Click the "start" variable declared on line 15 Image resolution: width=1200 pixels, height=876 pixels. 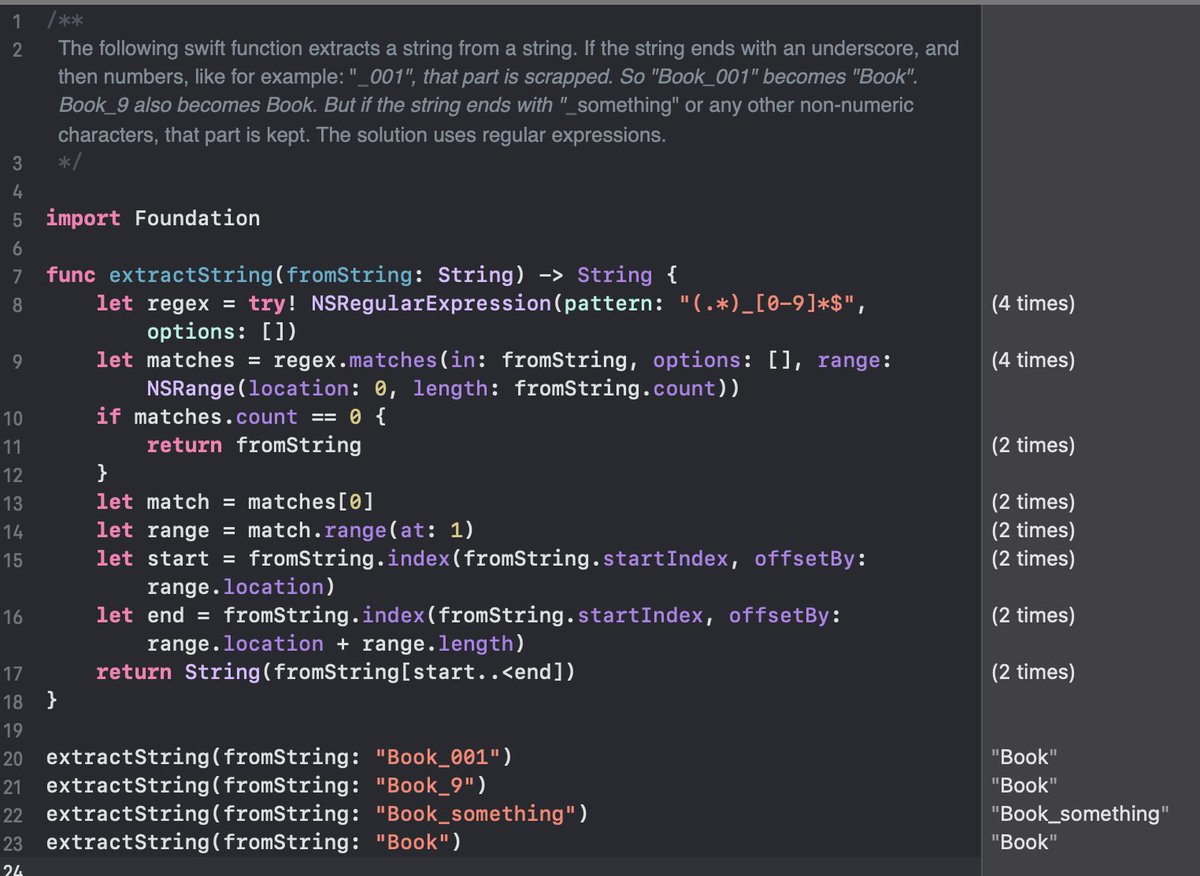[178, 558]
